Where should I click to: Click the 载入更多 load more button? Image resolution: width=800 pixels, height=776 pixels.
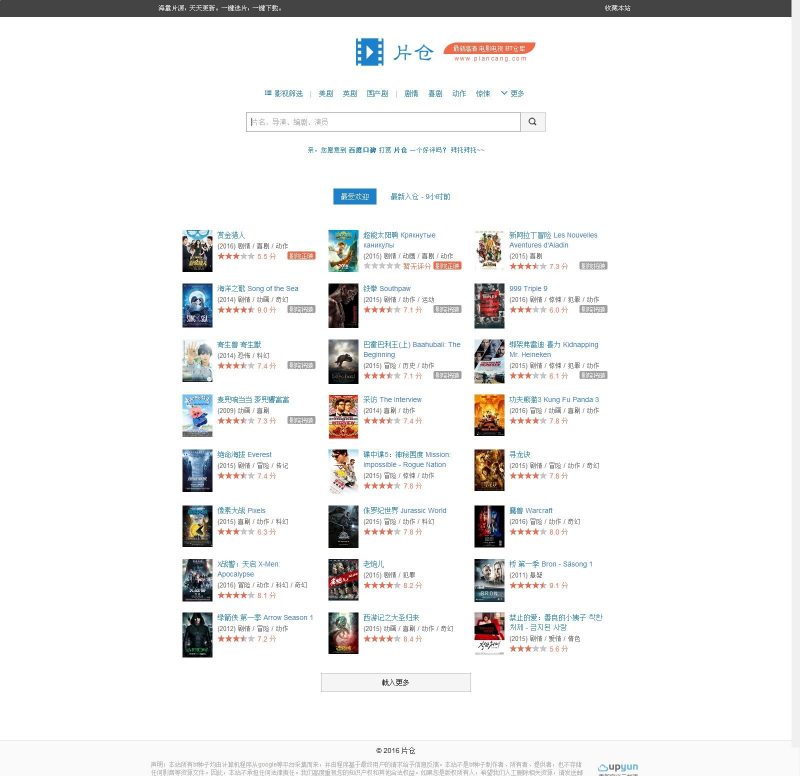pos(396,682)
